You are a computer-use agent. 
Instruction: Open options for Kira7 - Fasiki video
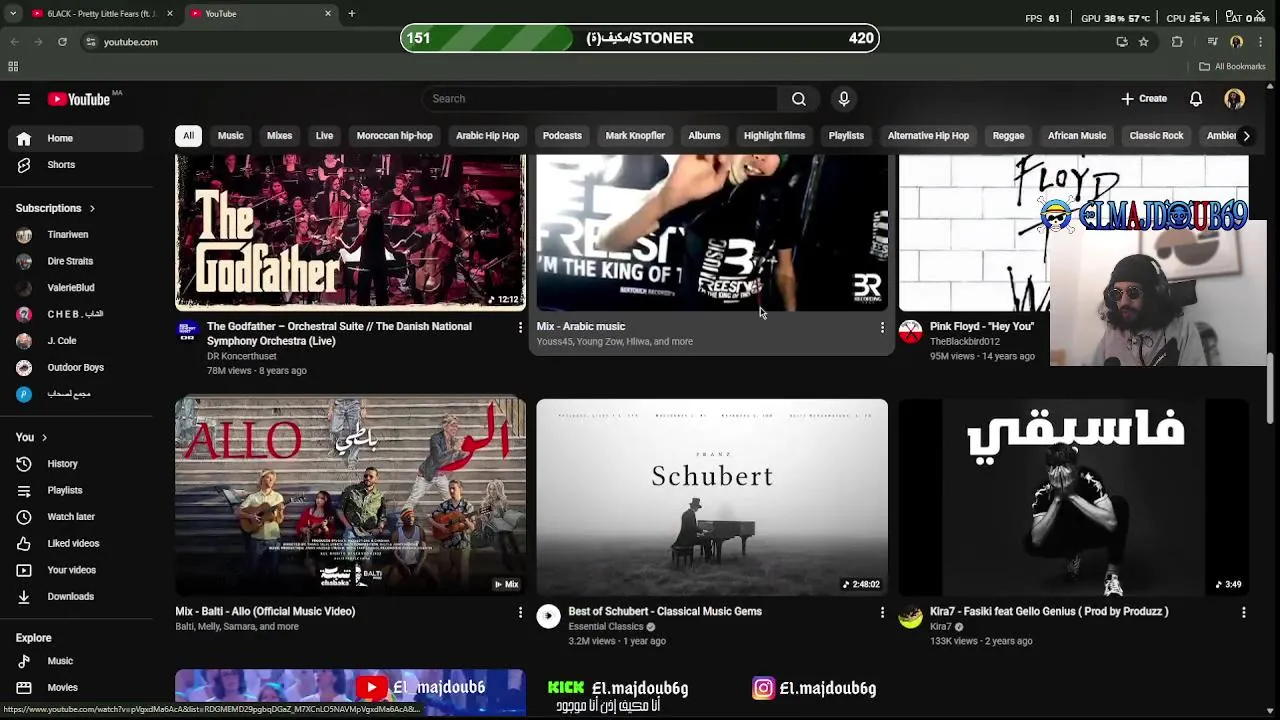(1243, 612)
